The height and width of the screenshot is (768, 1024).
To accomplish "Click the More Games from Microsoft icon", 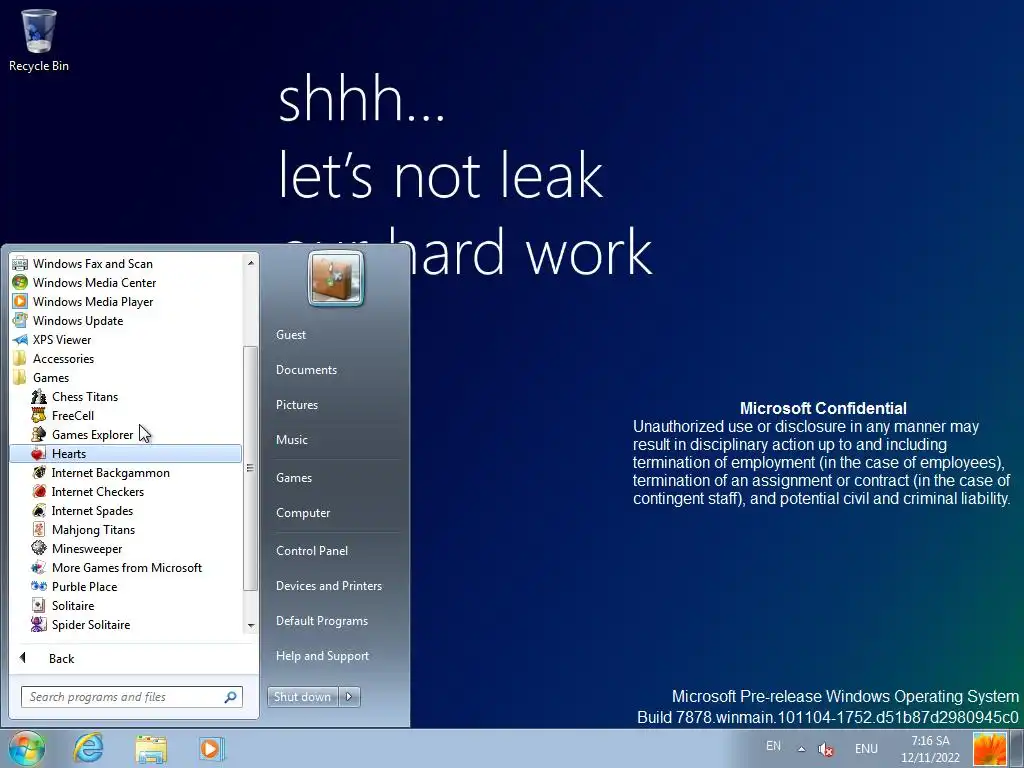I will pyautogui.click(x=39, y=567).
